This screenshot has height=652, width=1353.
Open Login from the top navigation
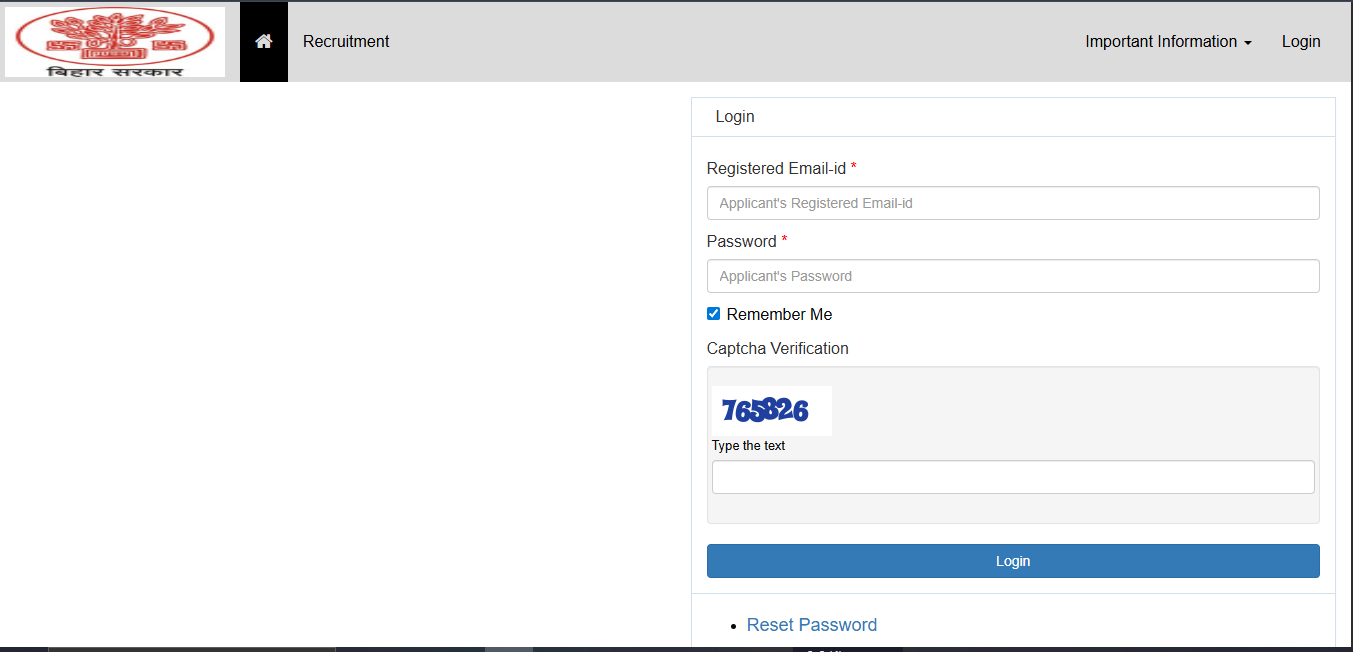coord(1301,42)
